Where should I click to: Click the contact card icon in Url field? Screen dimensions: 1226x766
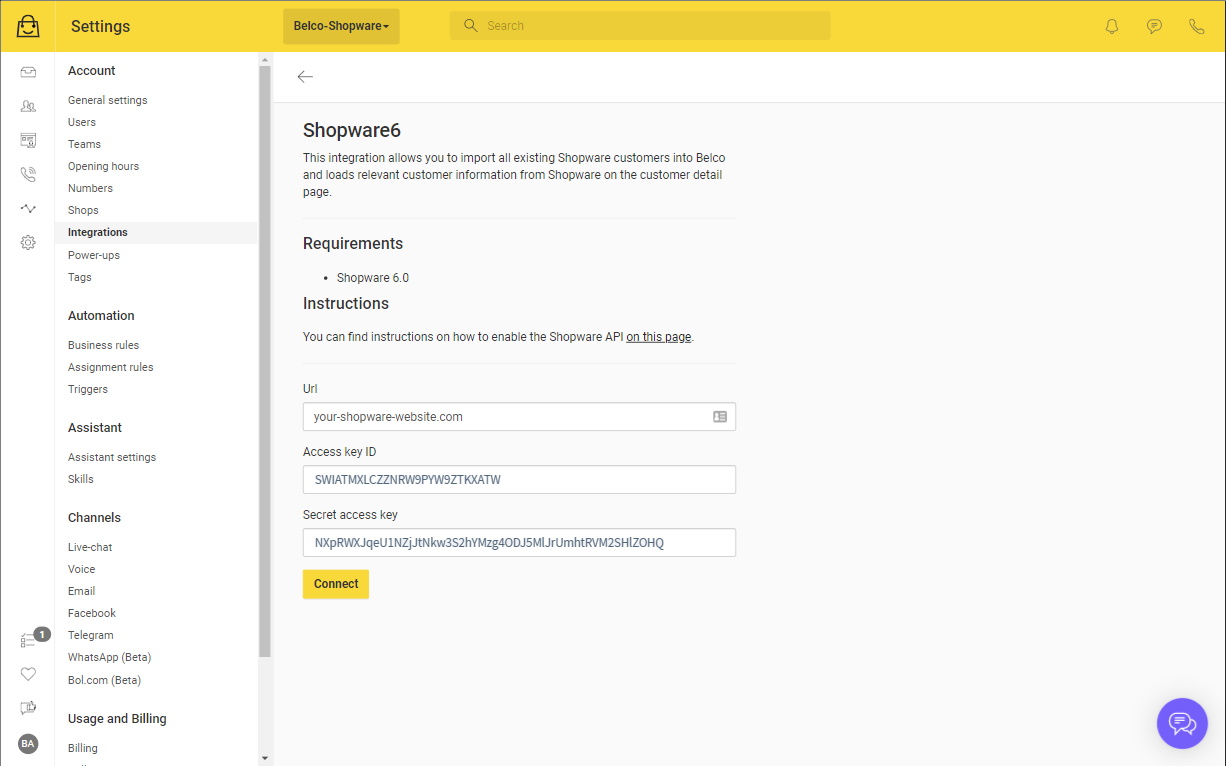point(719,416)
